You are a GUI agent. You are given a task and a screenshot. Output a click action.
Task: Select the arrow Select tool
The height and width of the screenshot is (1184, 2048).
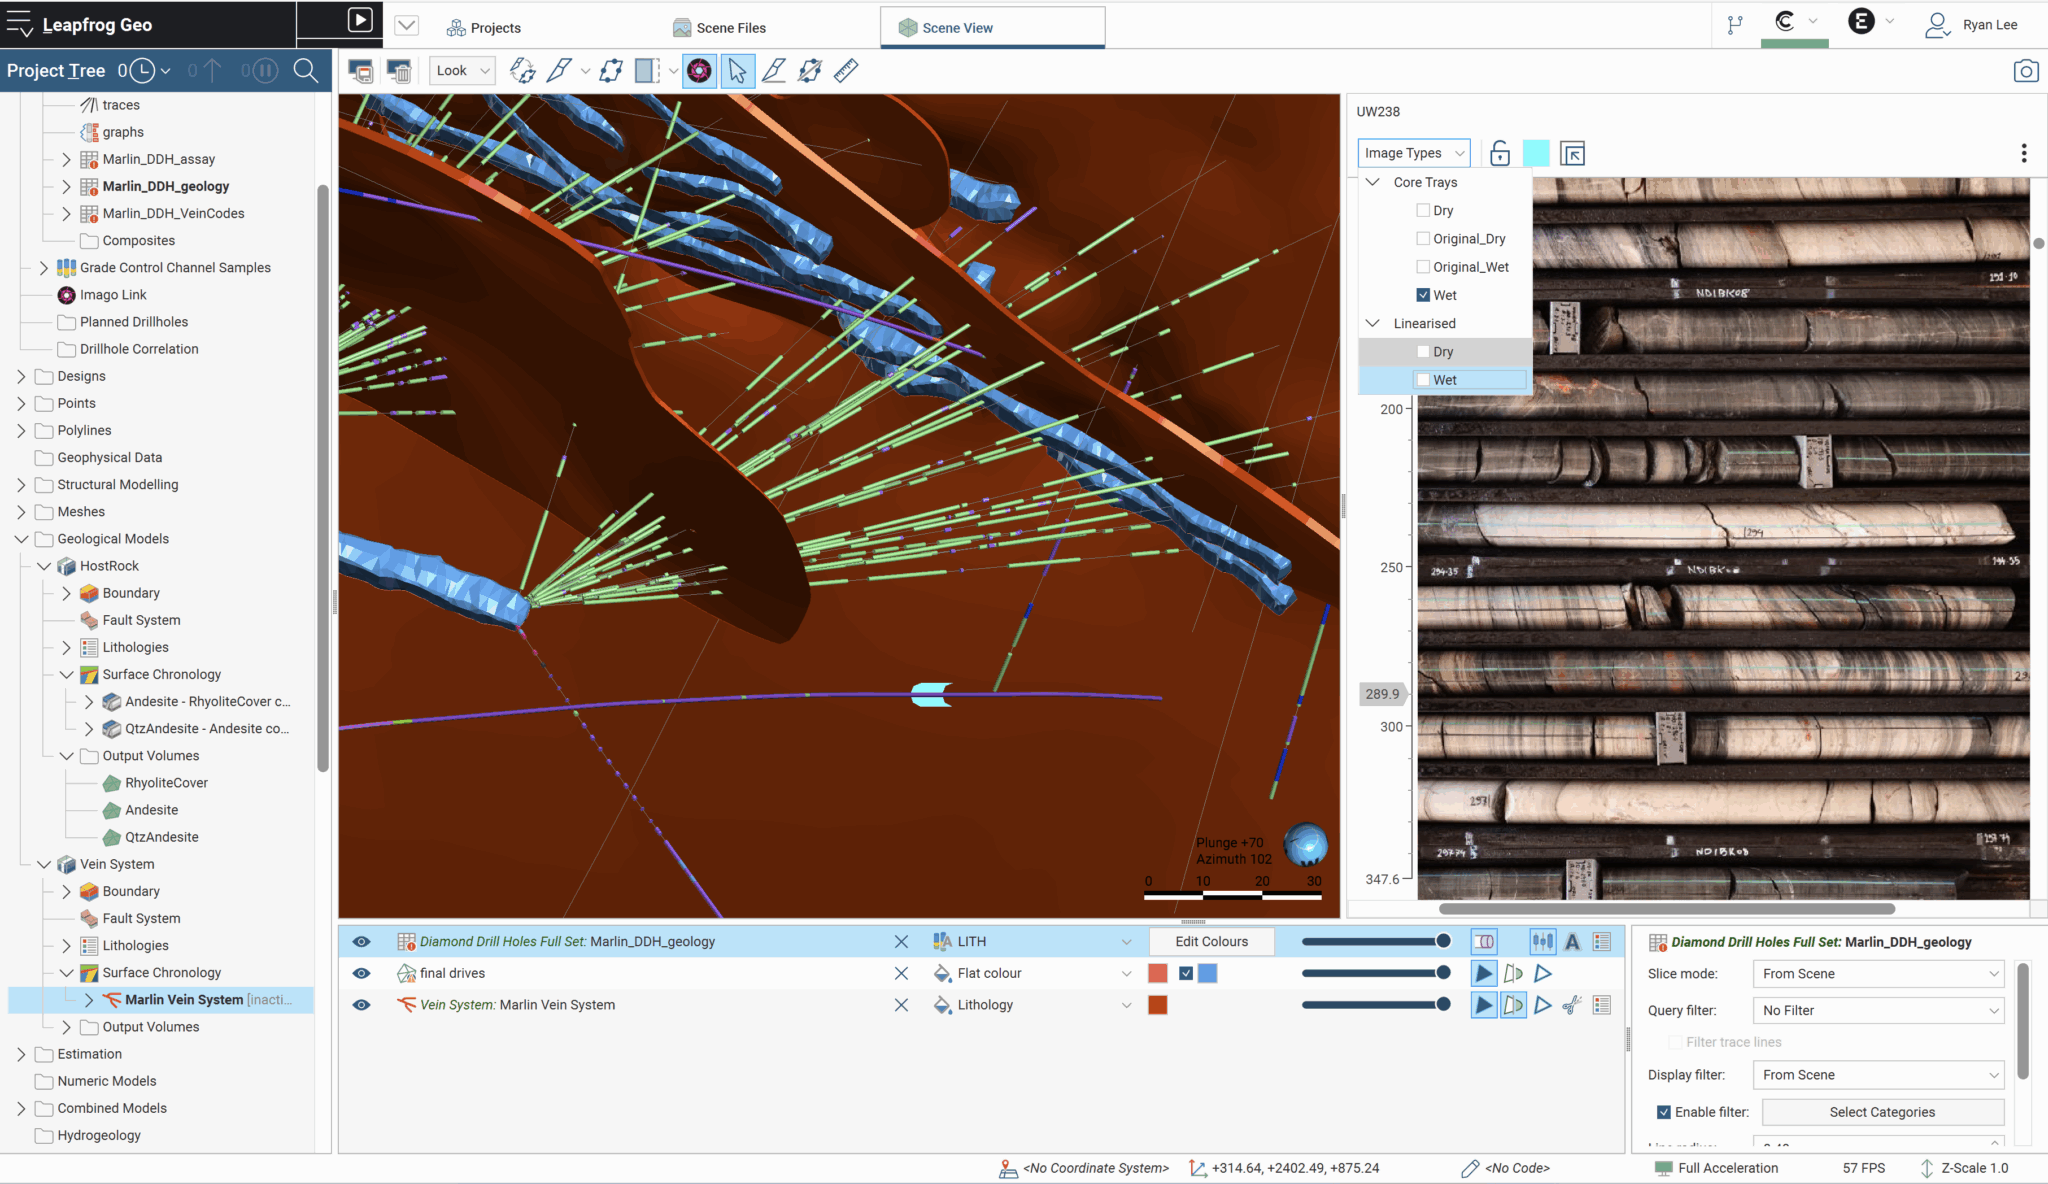737,71
